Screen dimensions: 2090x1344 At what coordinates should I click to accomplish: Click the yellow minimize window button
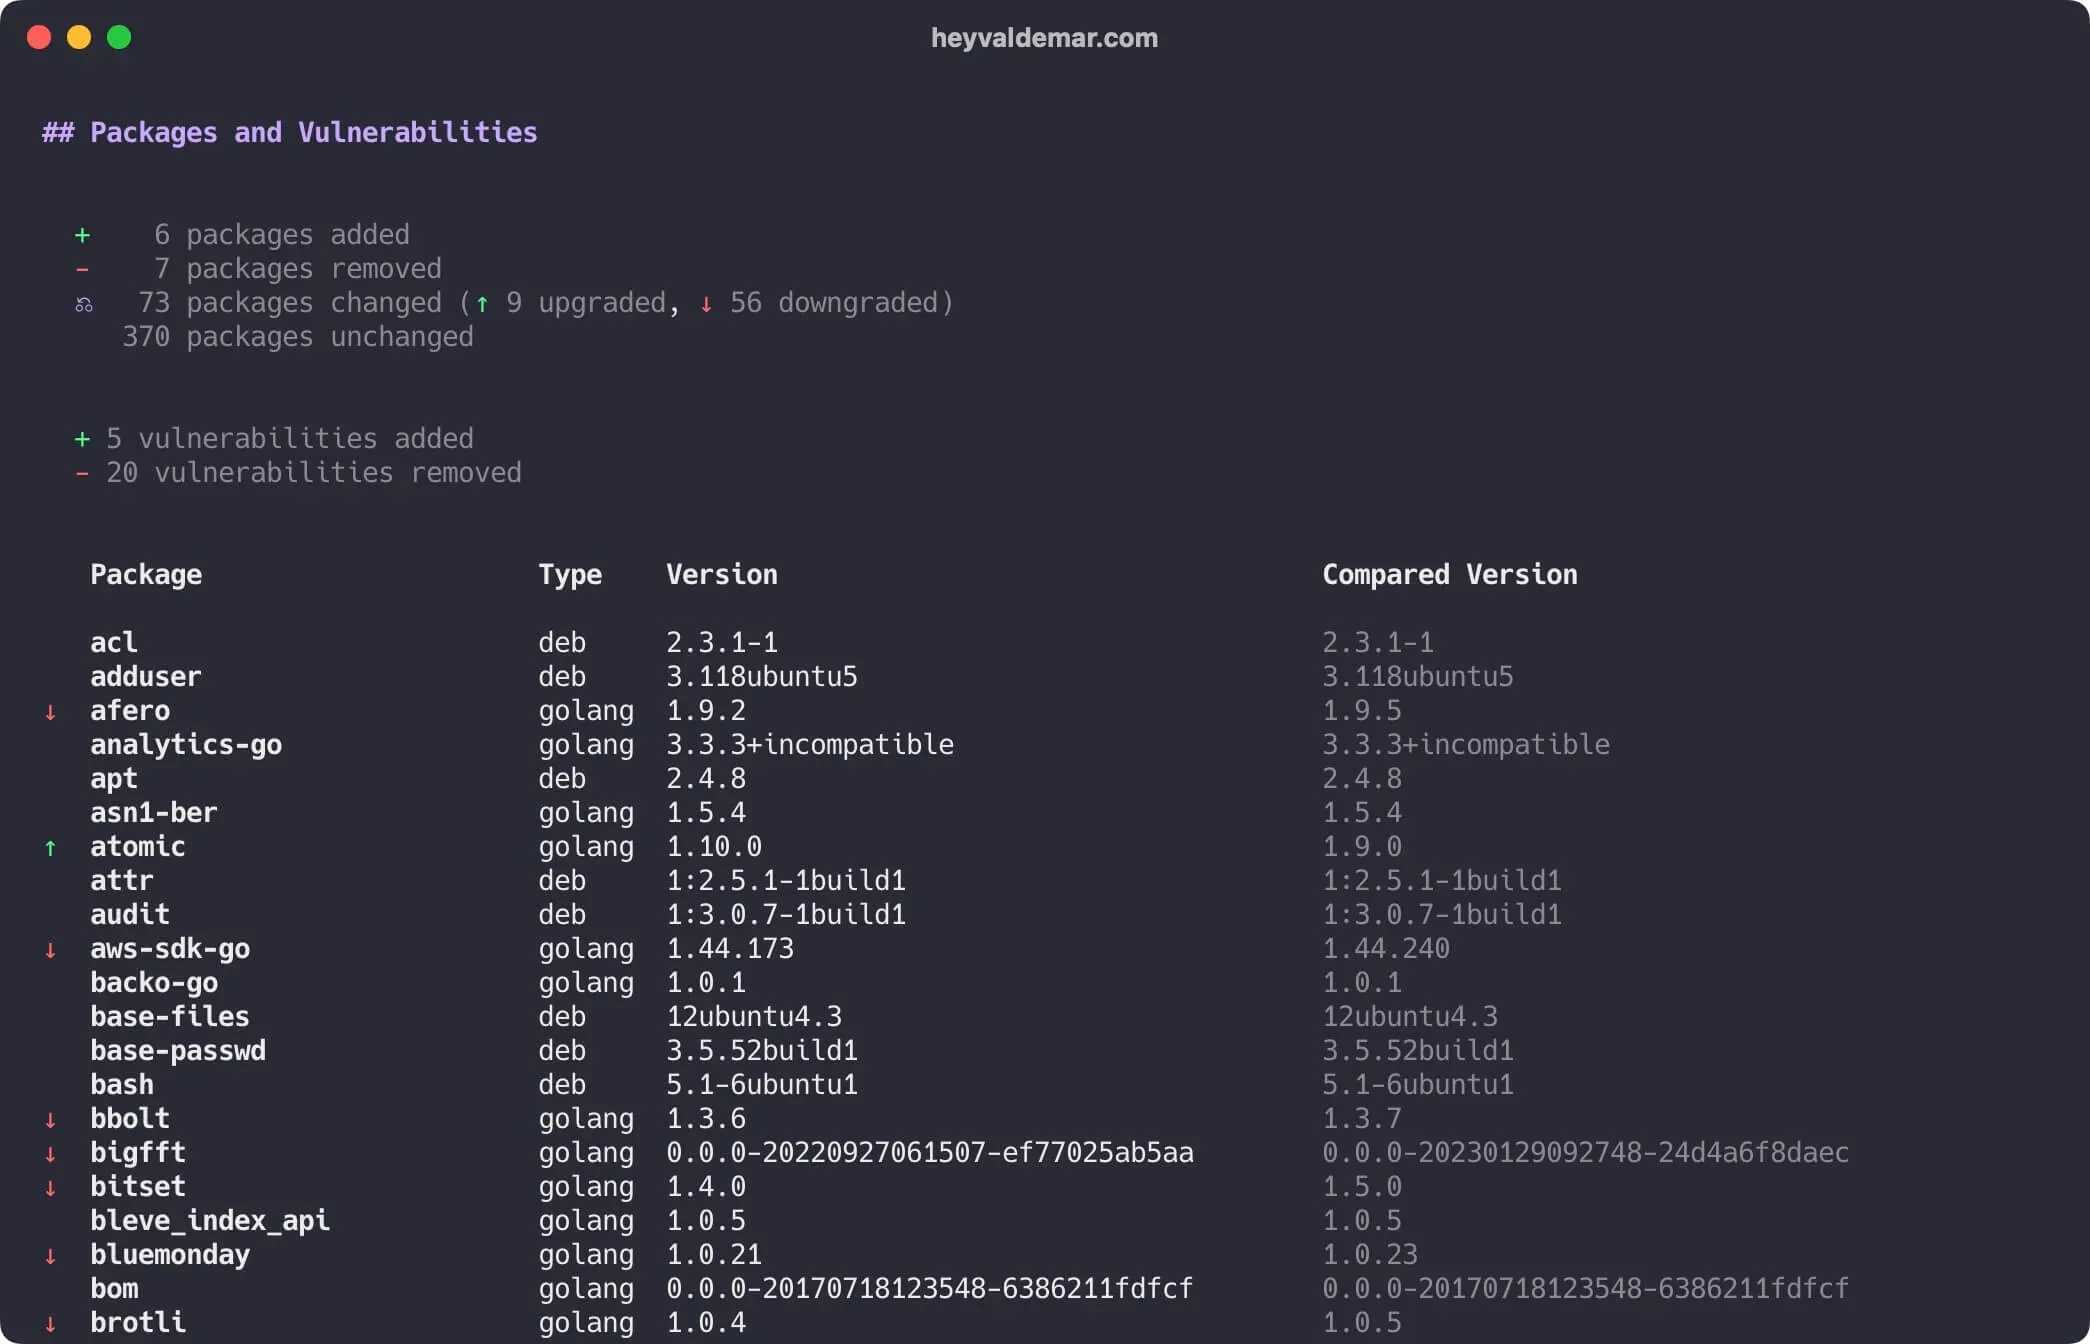pos(79,37)
